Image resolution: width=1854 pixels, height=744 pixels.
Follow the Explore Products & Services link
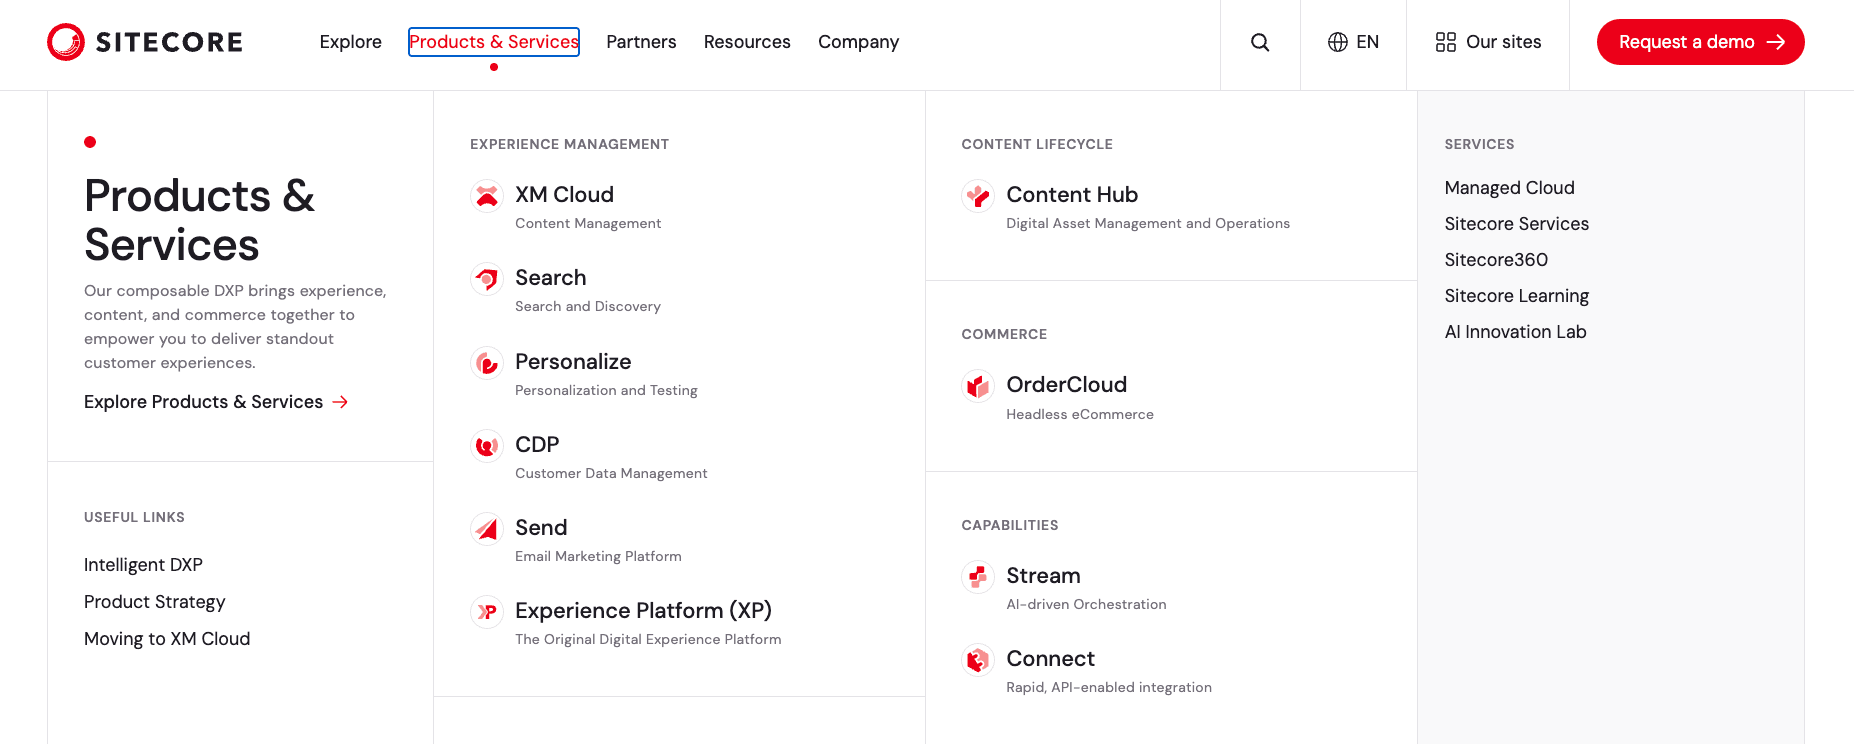(216, 402)
